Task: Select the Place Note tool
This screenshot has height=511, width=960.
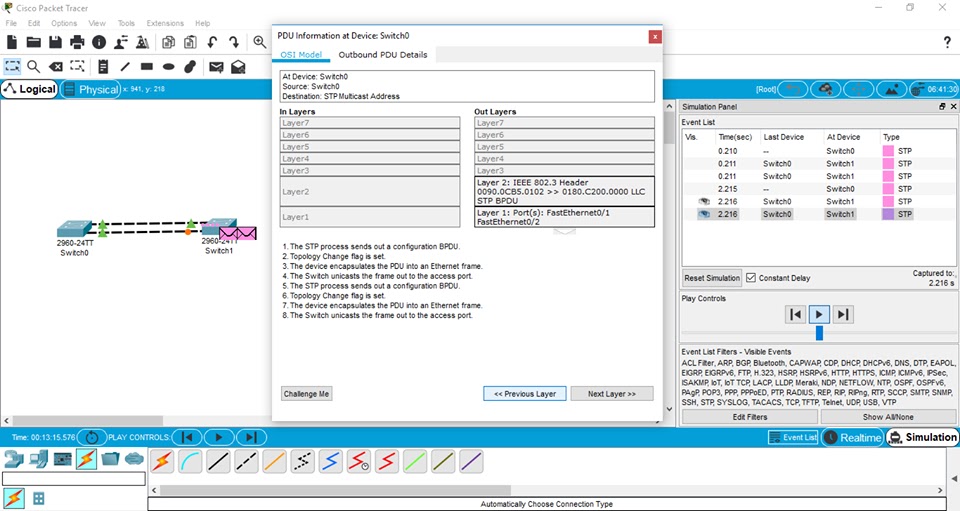Action: click(x=103, y=67)
